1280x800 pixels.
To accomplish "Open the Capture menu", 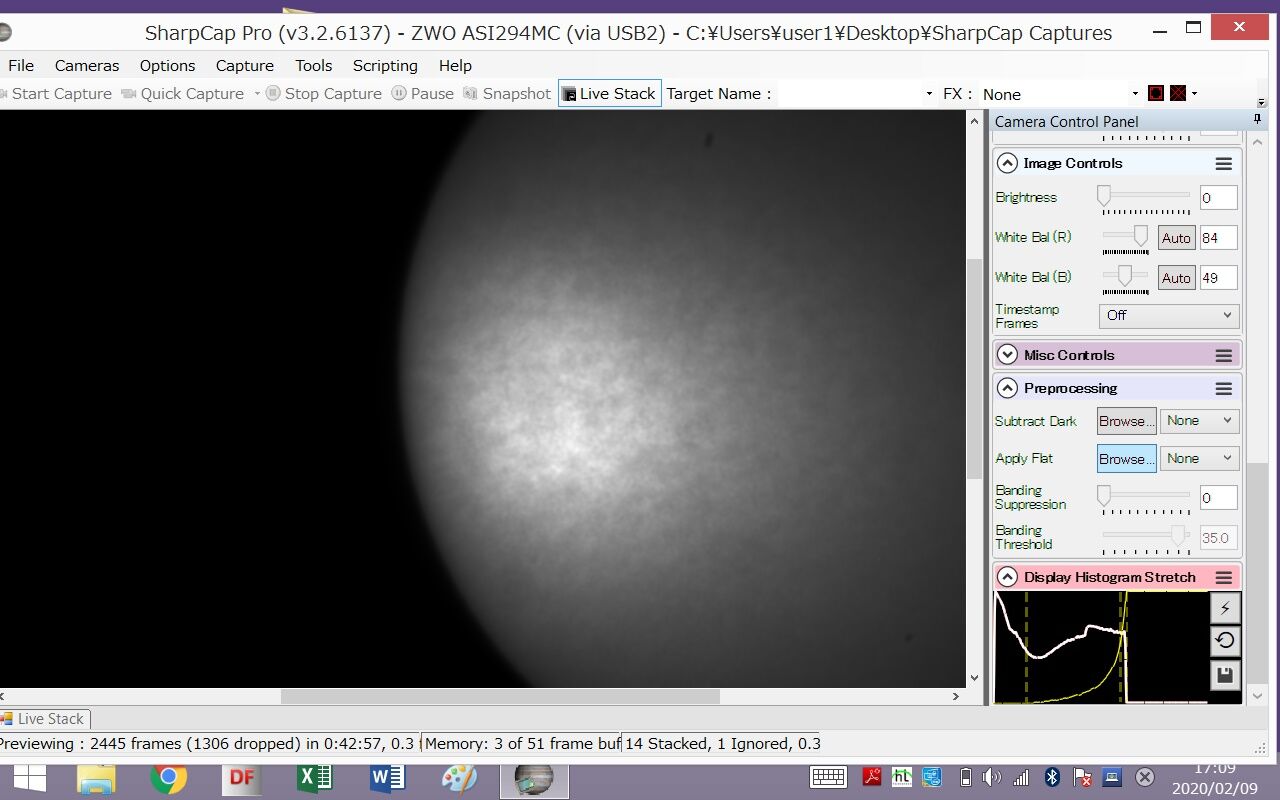I will pos(245,65).
